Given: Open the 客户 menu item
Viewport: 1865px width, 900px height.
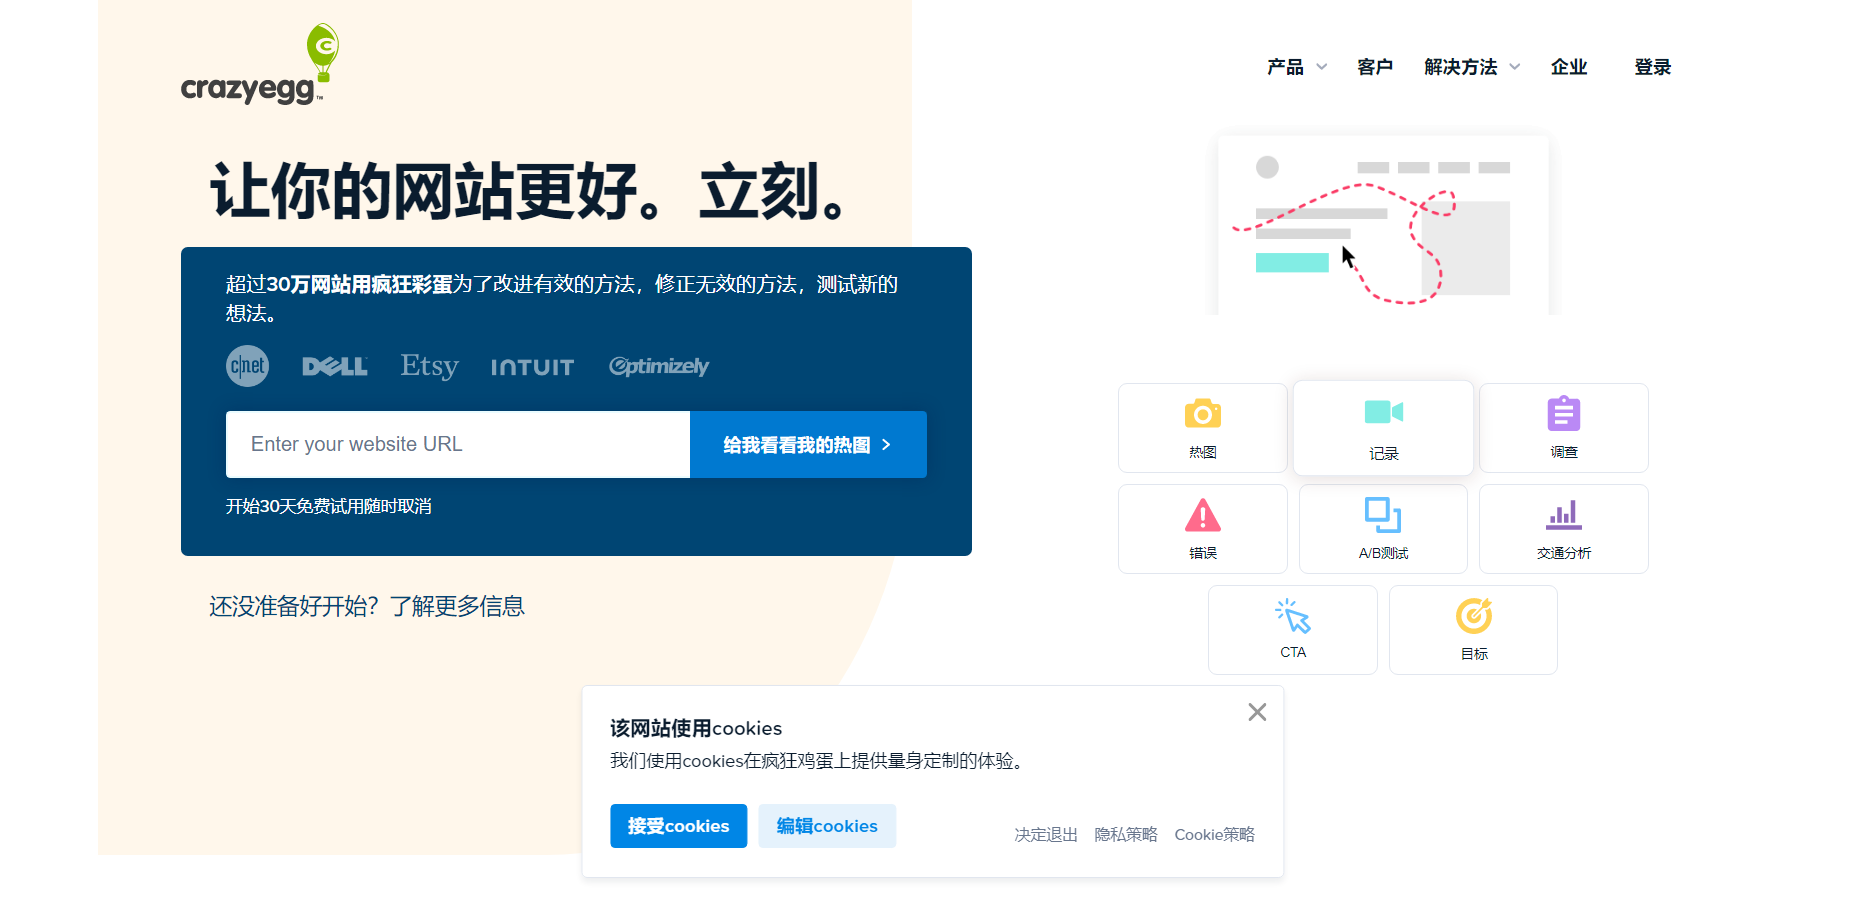Looking at the screenshot, I should tap(1375, 67).
